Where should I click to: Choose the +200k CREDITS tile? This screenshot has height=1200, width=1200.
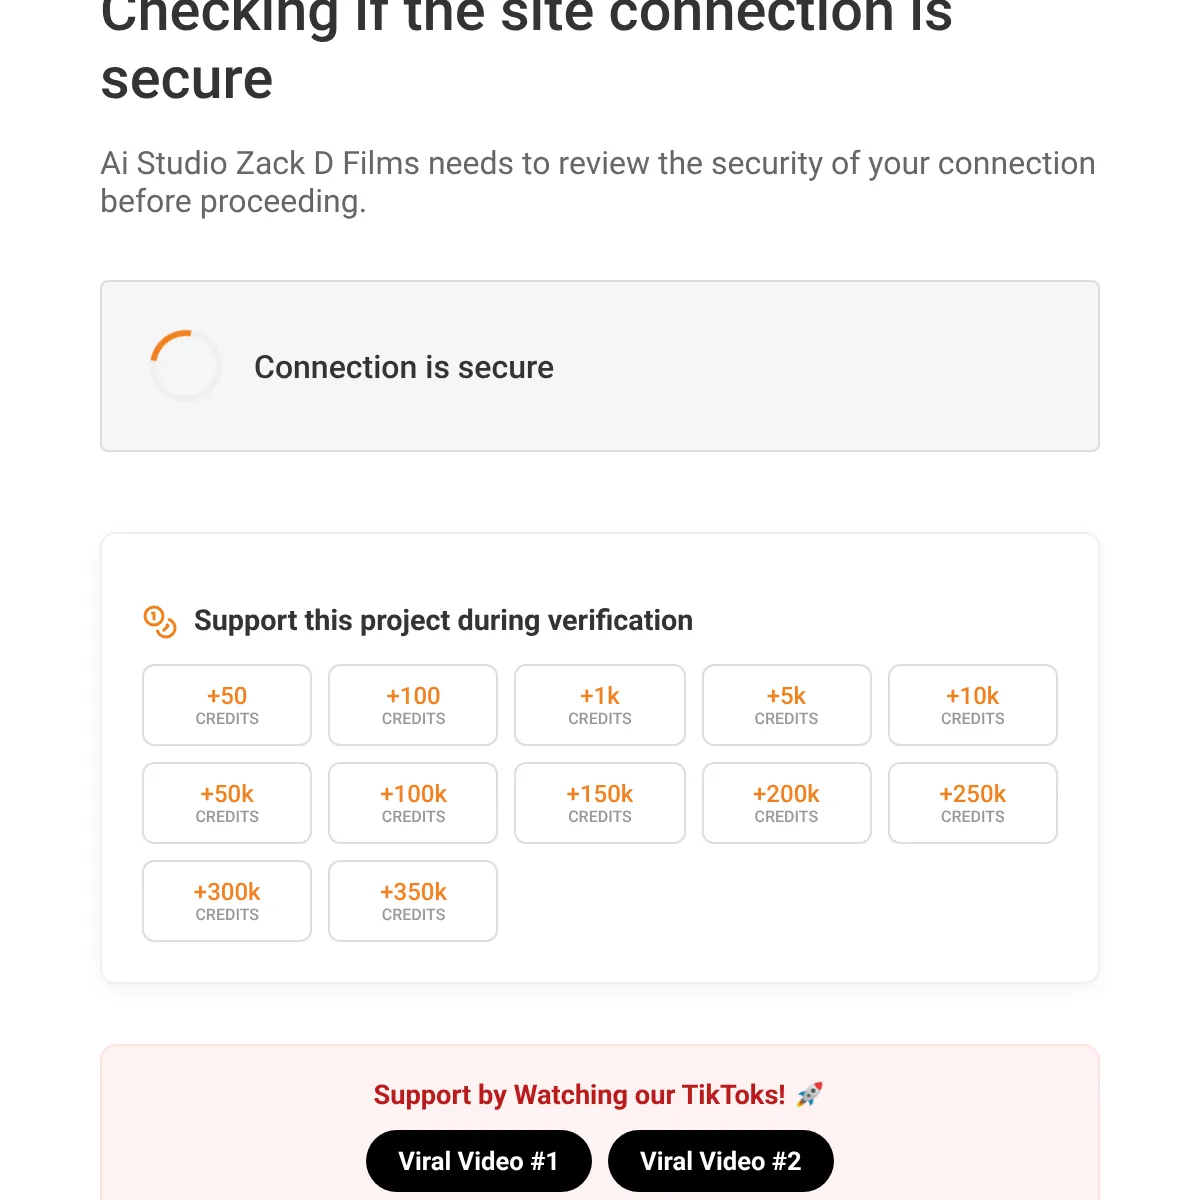[786, 803]
